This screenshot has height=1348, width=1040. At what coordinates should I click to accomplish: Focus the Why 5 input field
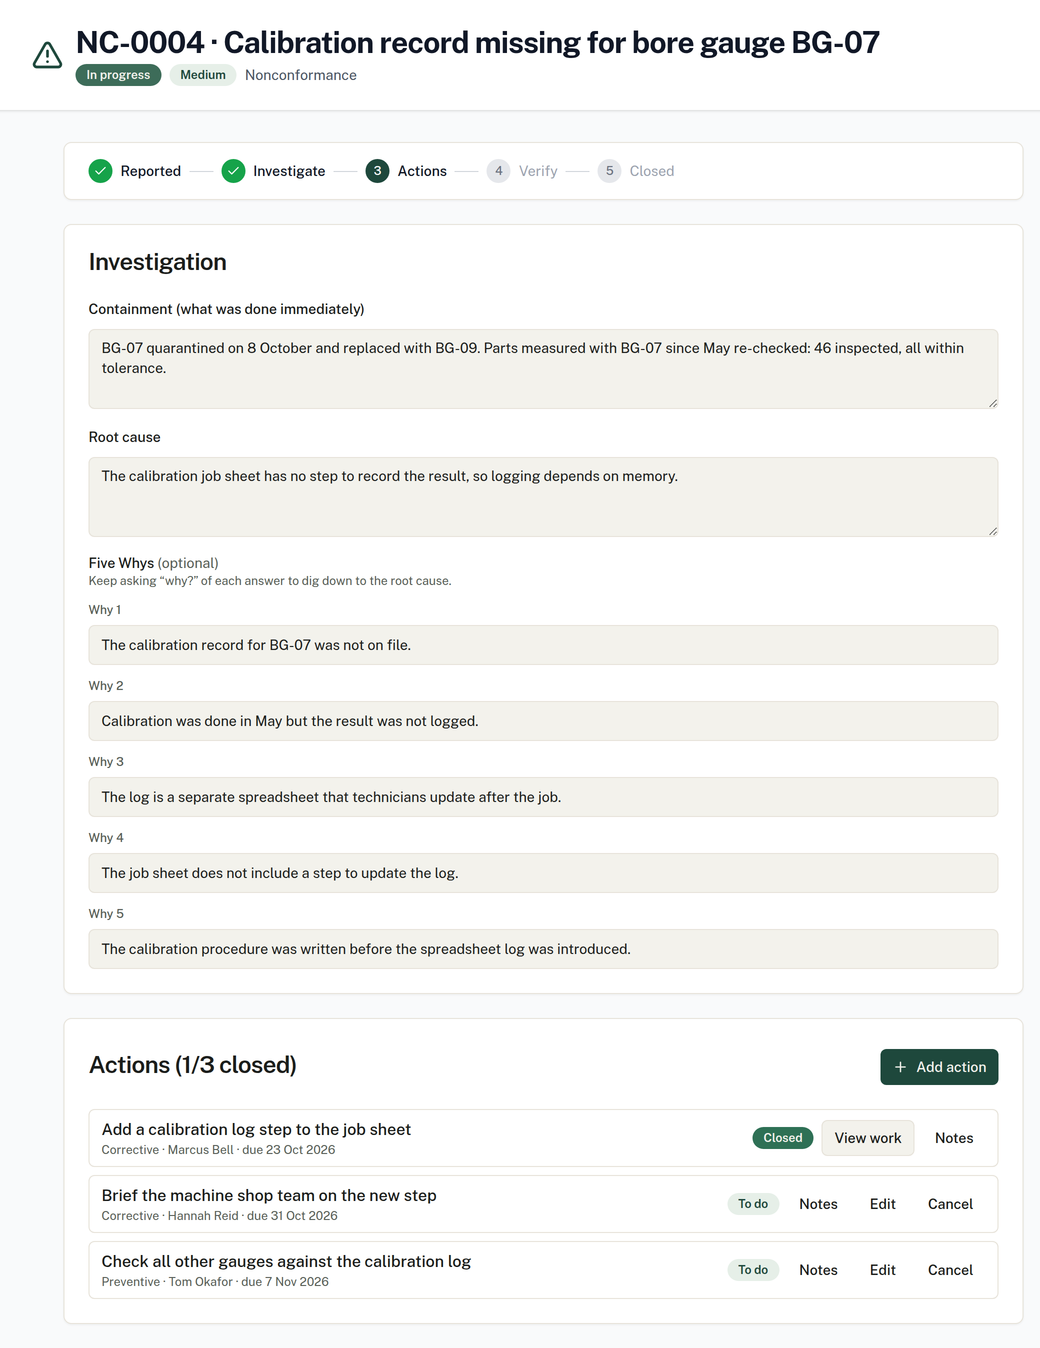tap(543, 949)
